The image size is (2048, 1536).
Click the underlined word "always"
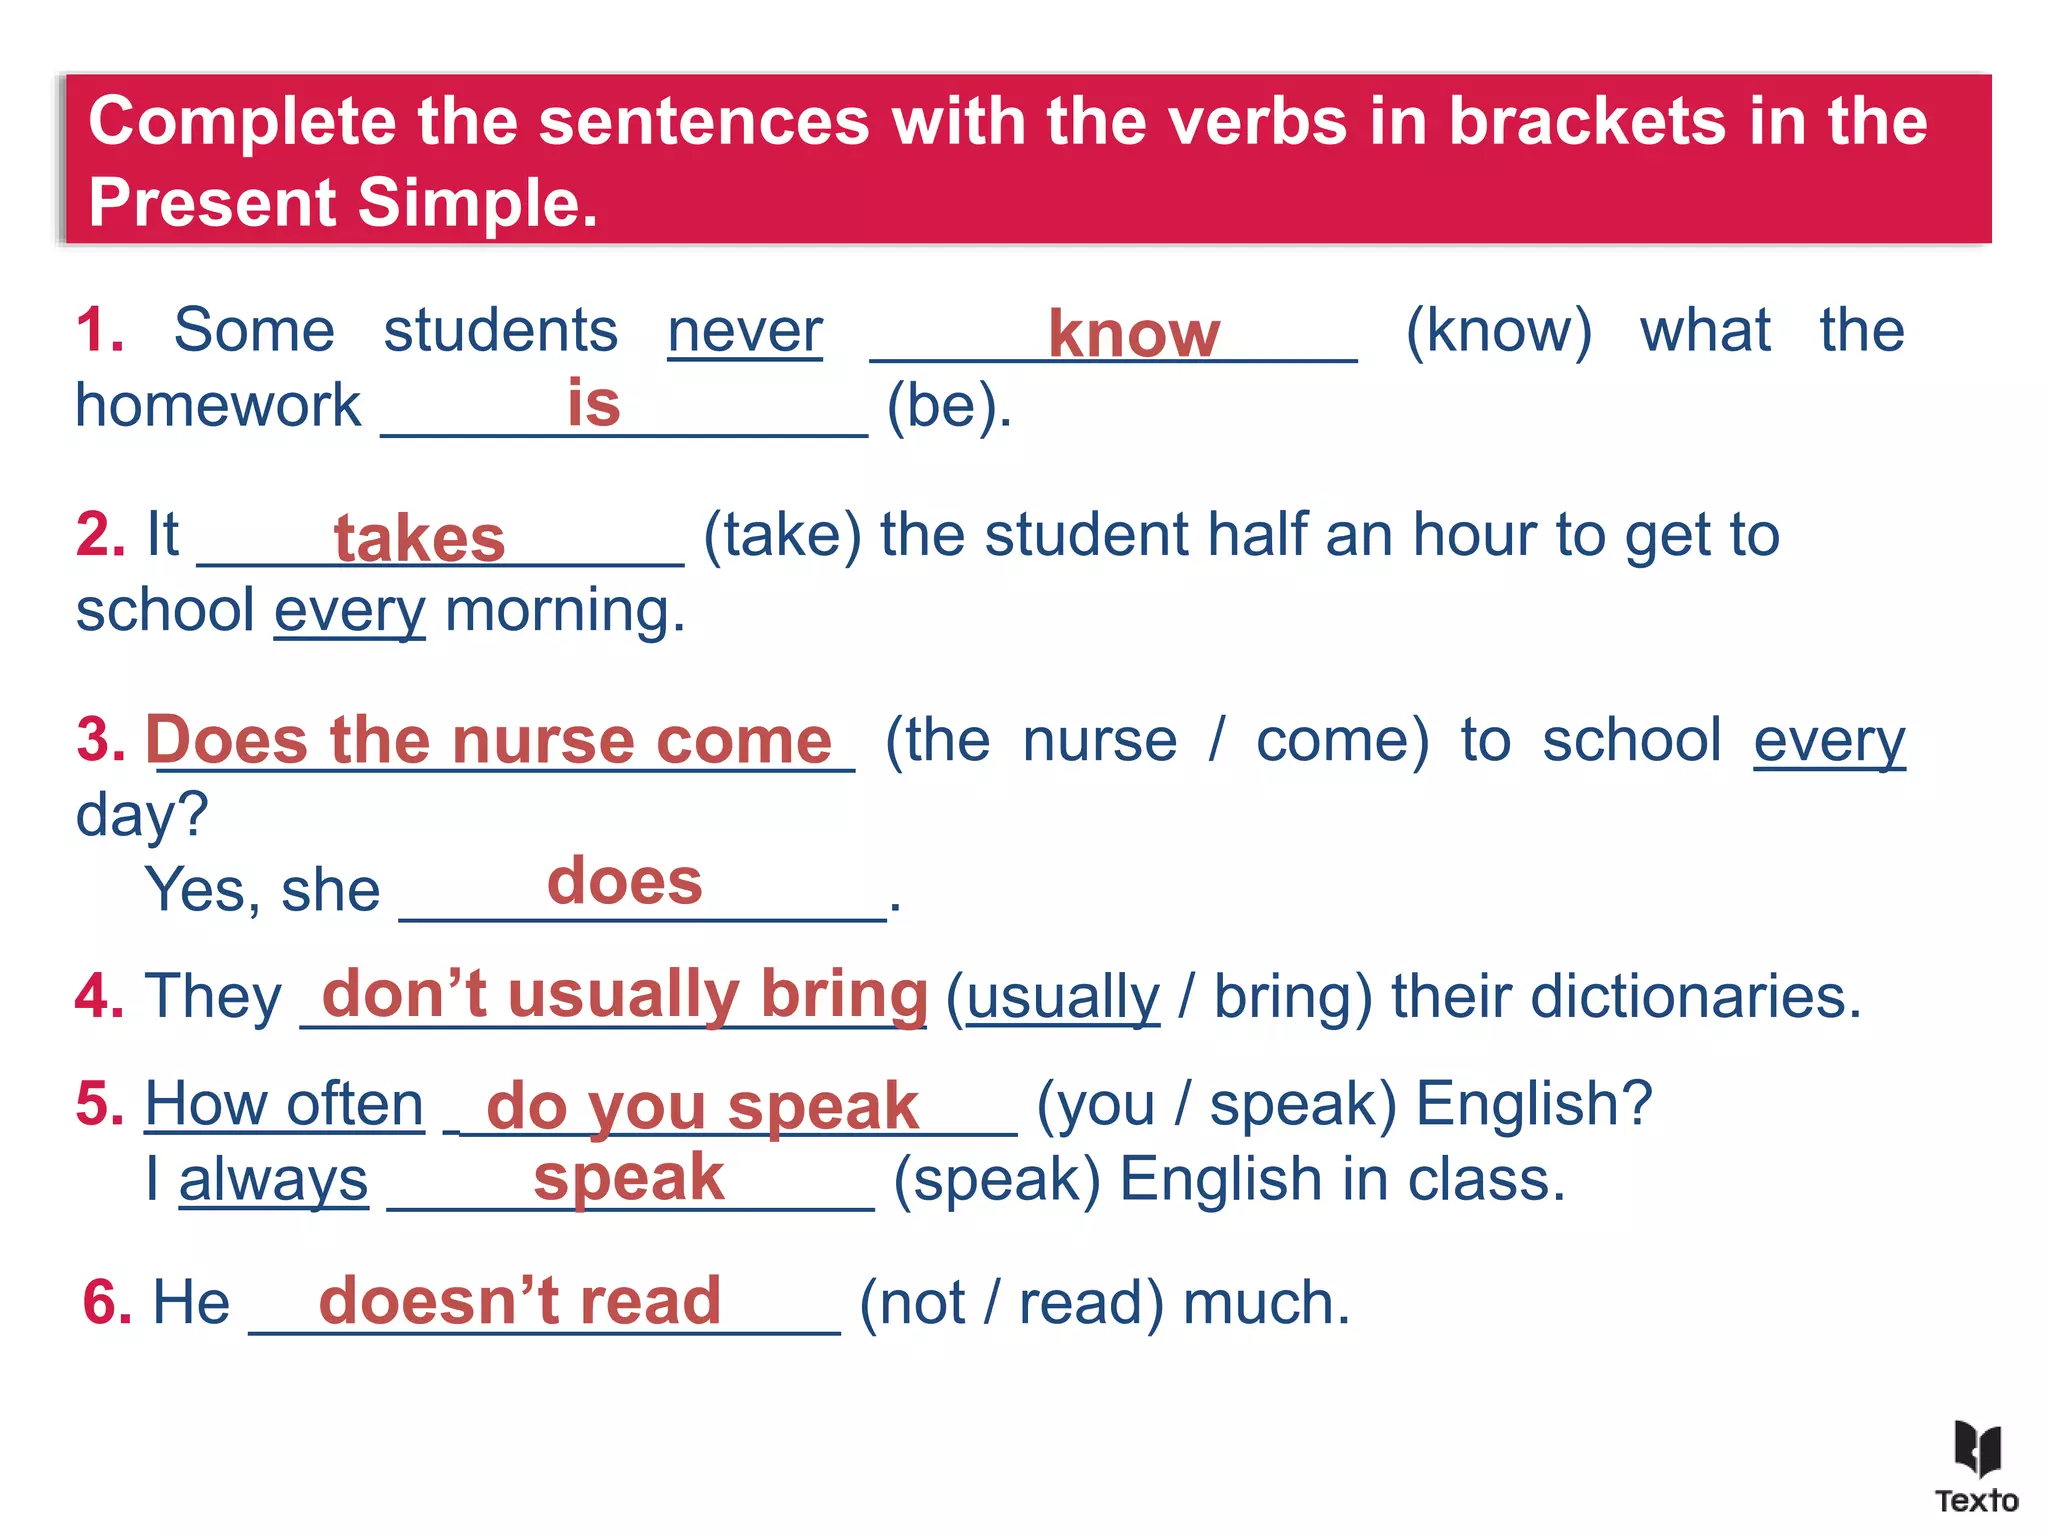click(273, 1180)
